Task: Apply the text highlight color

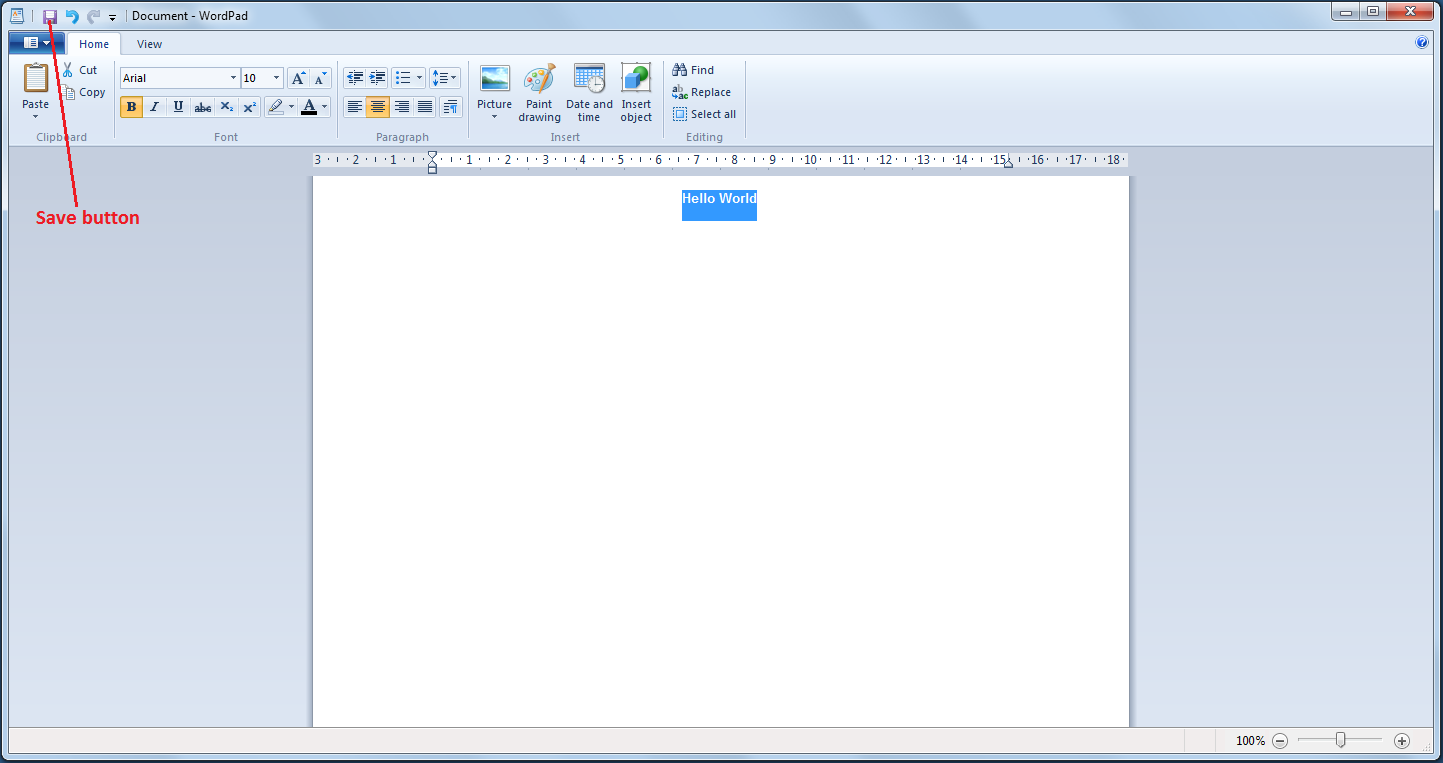Action: coord(275,107)
